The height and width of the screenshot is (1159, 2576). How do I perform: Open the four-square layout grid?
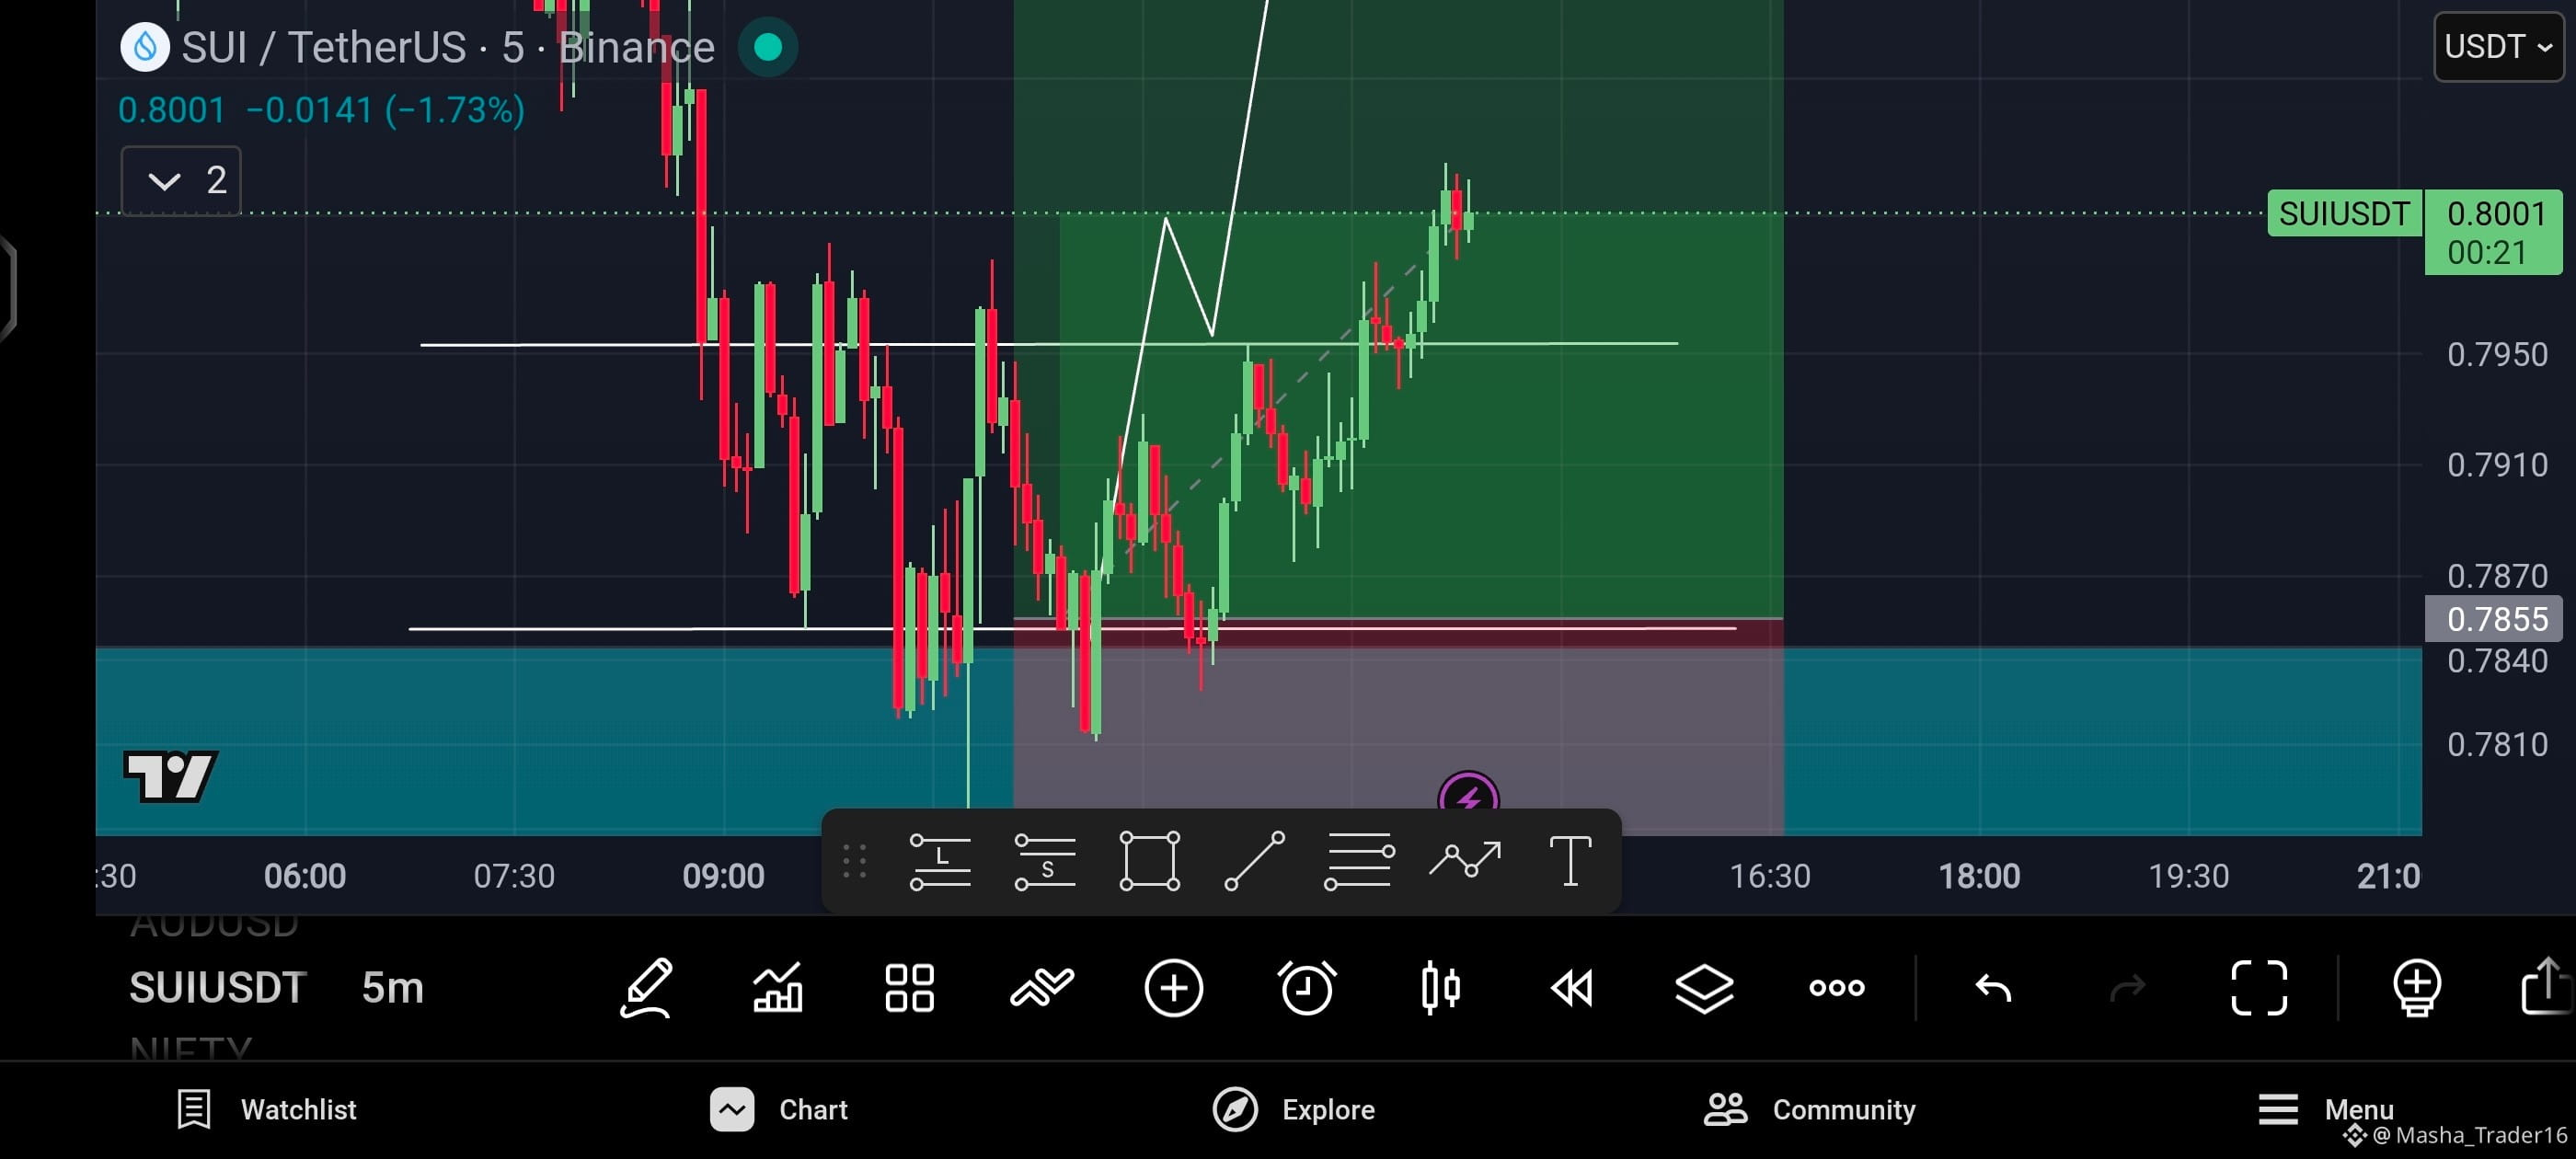909,988
